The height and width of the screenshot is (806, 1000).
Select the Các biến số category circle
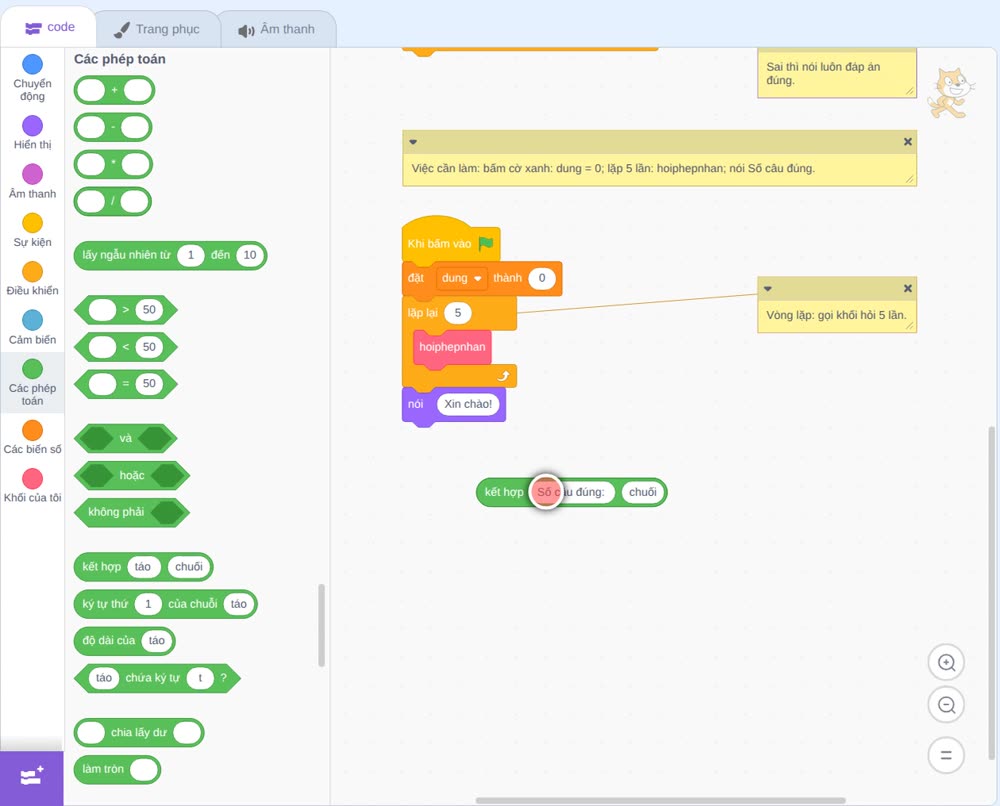(33, 430)
